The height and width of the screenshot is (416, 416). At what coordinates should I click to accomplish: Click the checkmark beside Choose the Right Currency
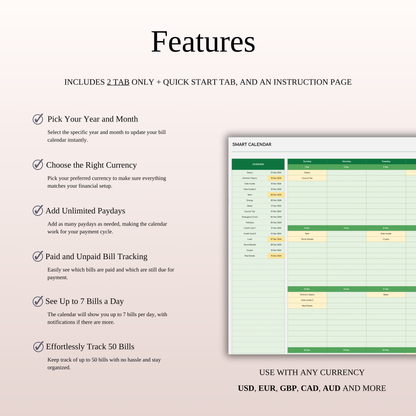tap(38, 165)
